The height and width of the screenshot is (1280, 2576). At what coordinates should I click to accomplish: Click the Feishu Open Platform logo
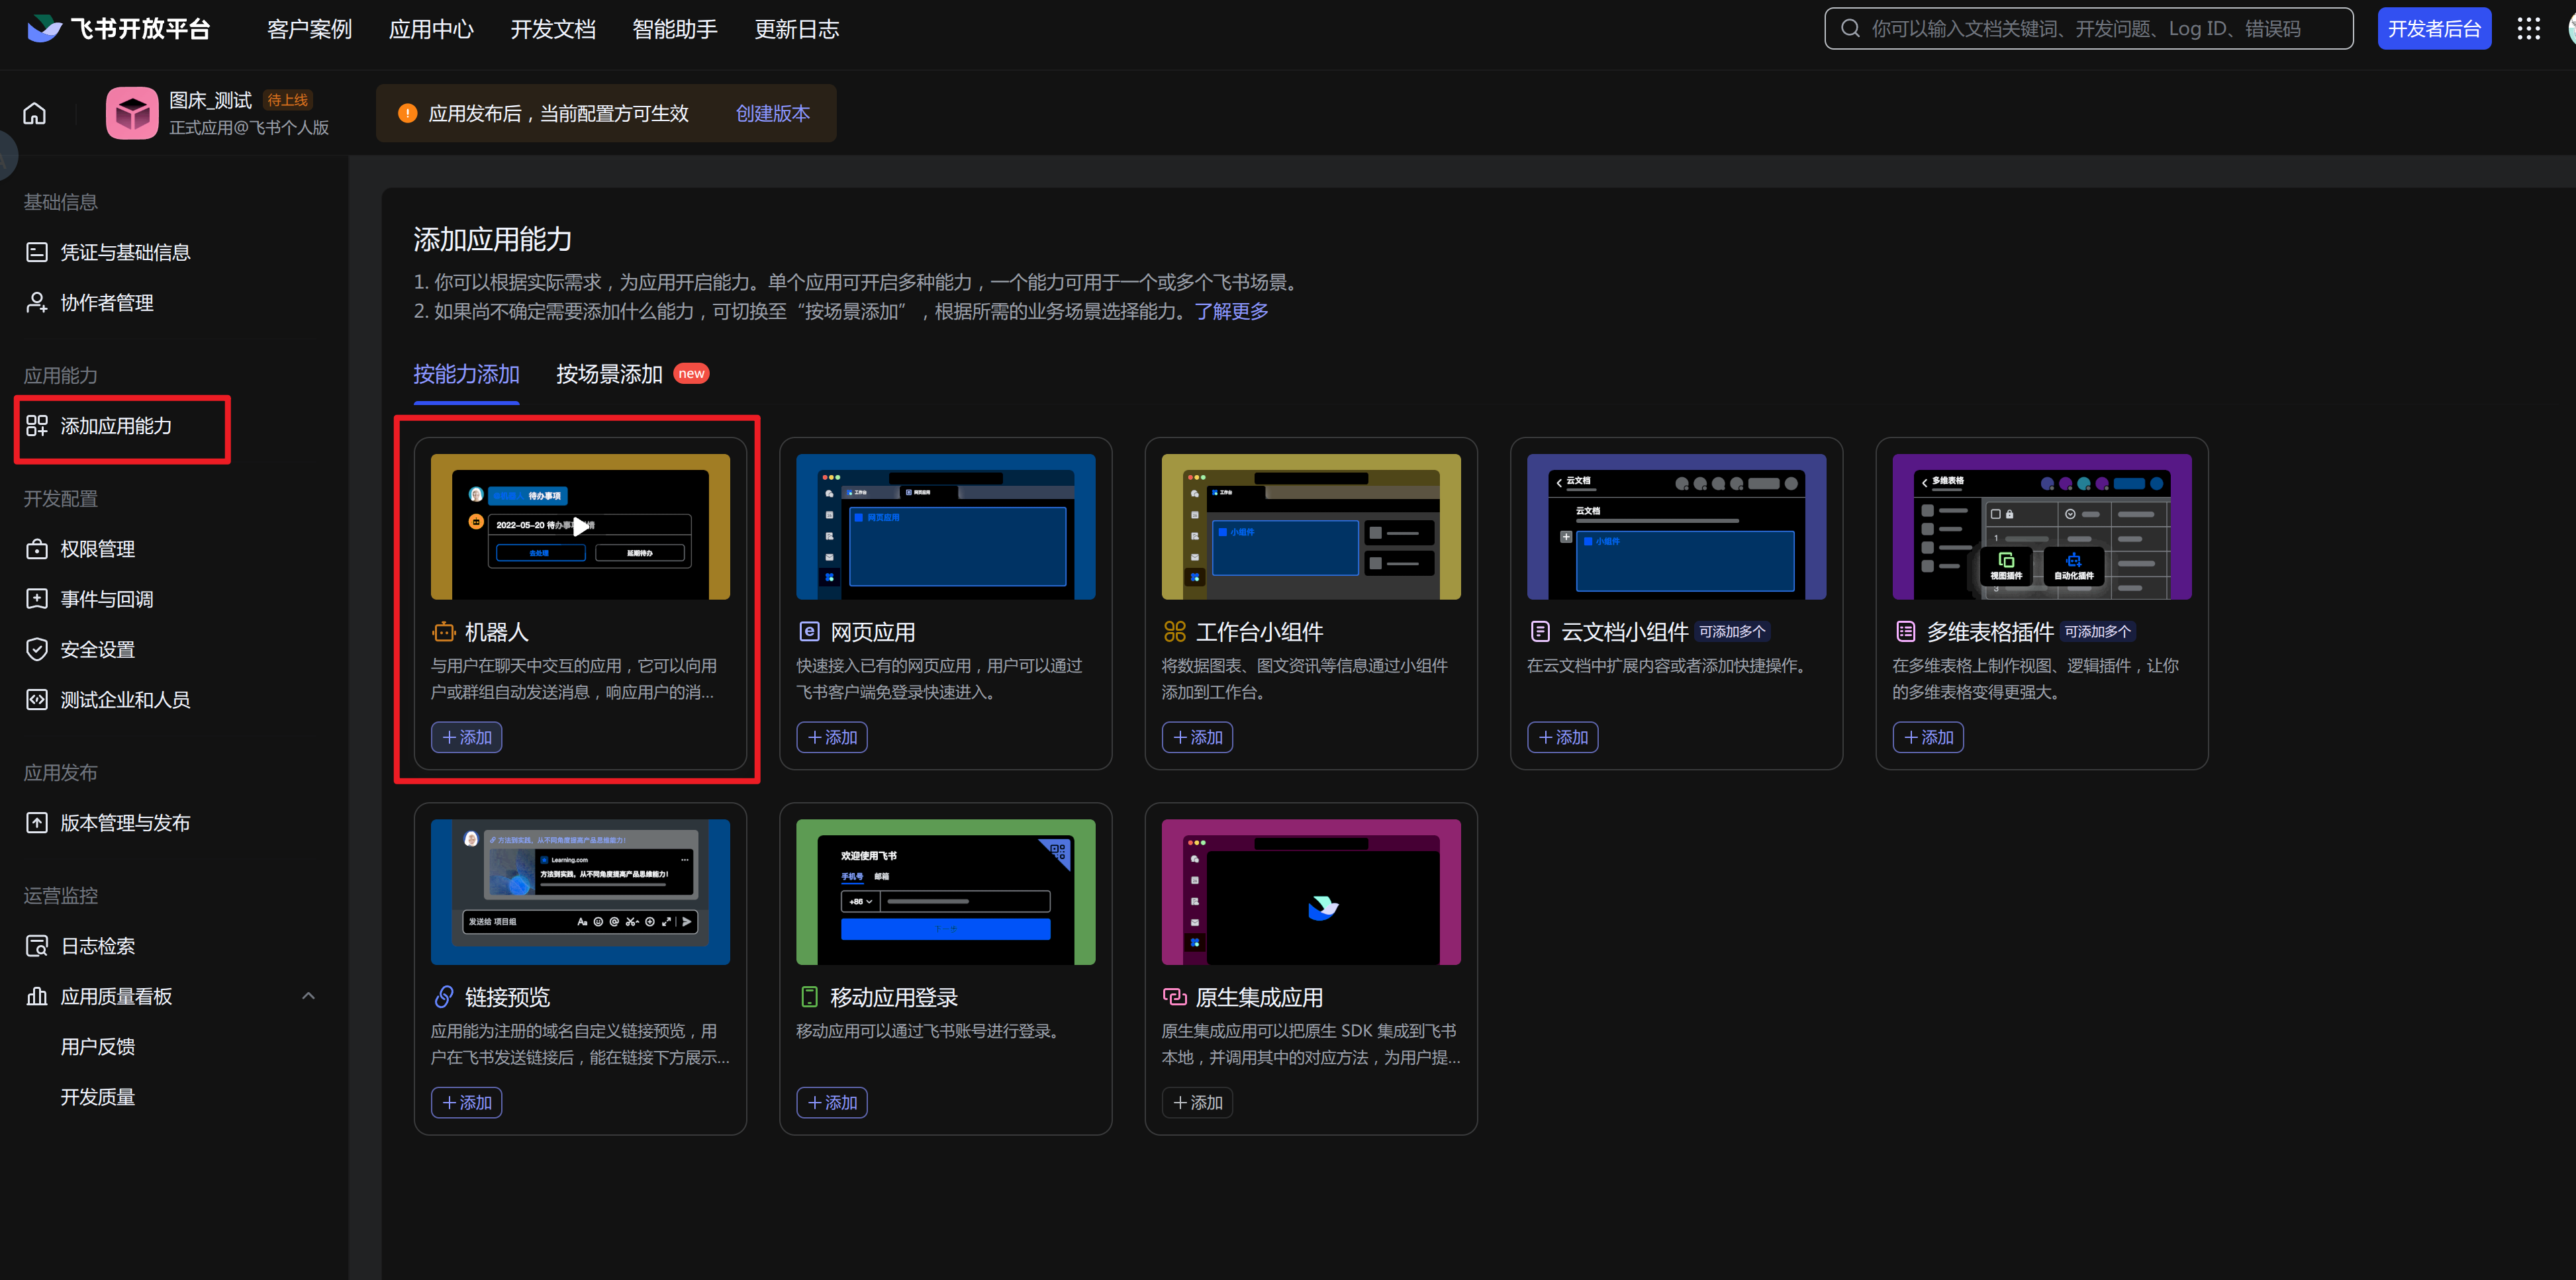coord(118,29)
